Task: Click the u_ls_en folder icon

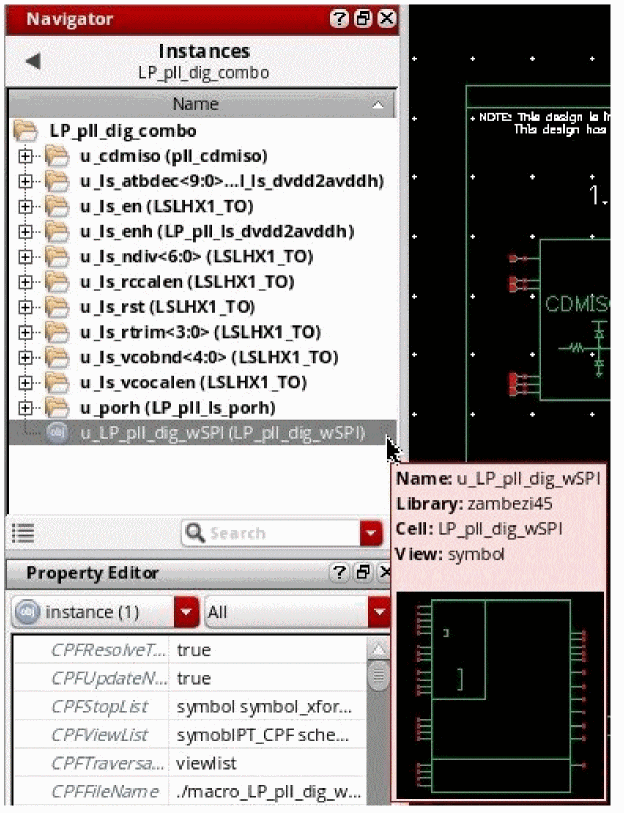Action: point(57,206)
